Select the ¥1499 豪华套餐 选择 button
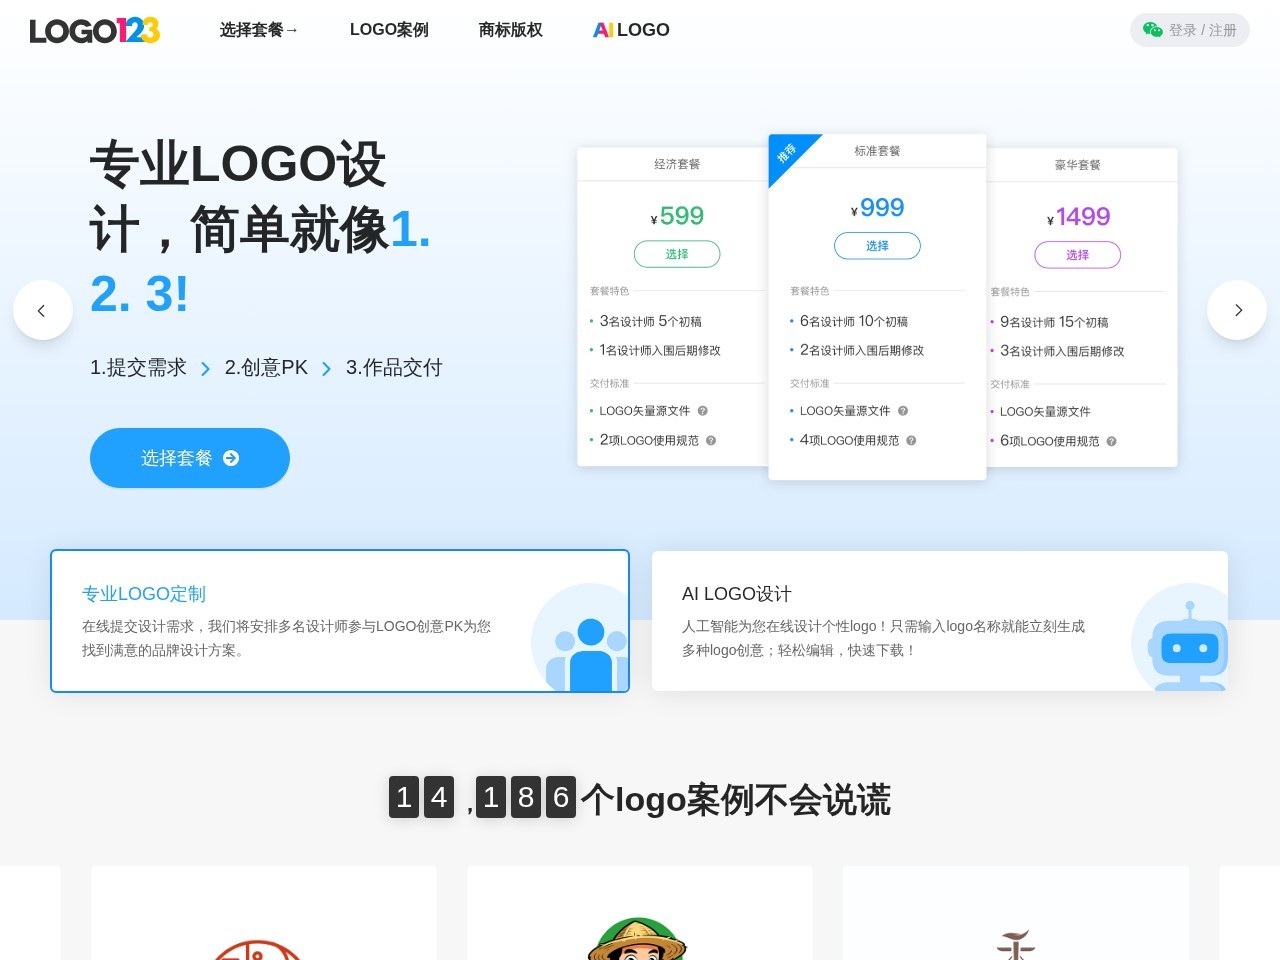Image resolution: width=1280 pixels, height=960 pixels. click(x=1077, y=255)
